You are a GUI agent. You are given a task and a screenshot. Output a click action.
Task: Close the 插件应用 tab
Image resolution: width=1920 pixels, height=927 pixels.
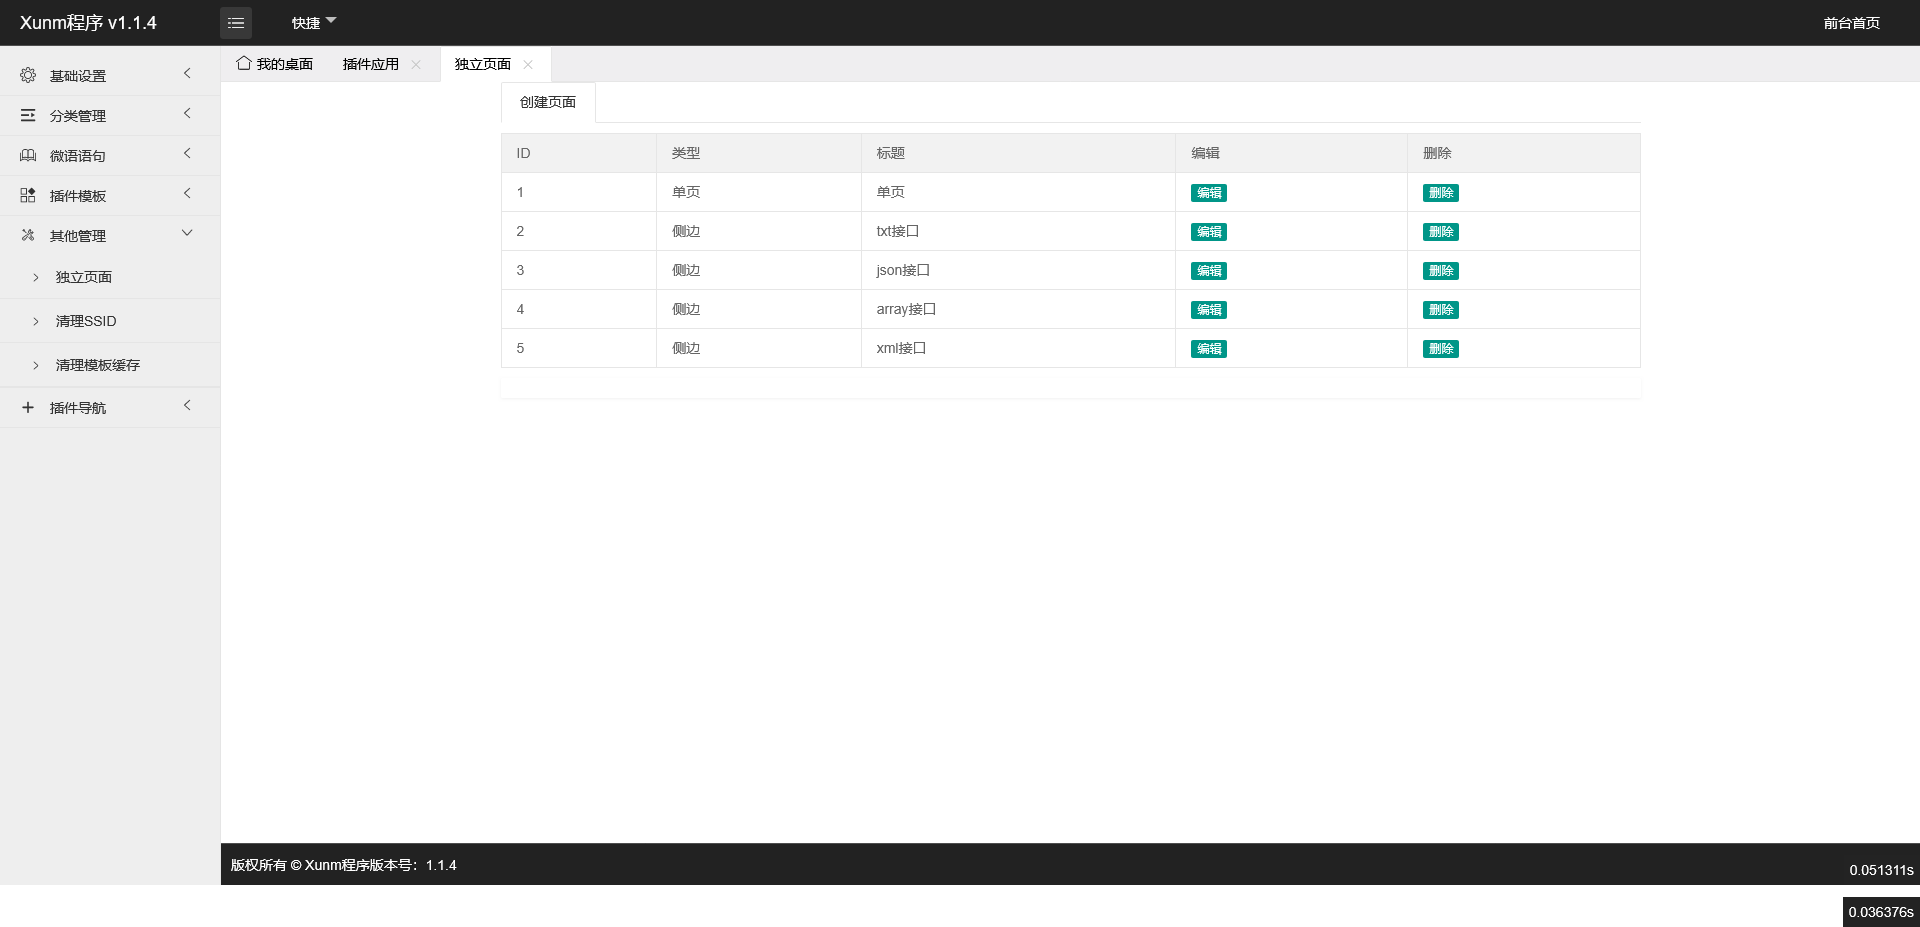tap(416, 65)
